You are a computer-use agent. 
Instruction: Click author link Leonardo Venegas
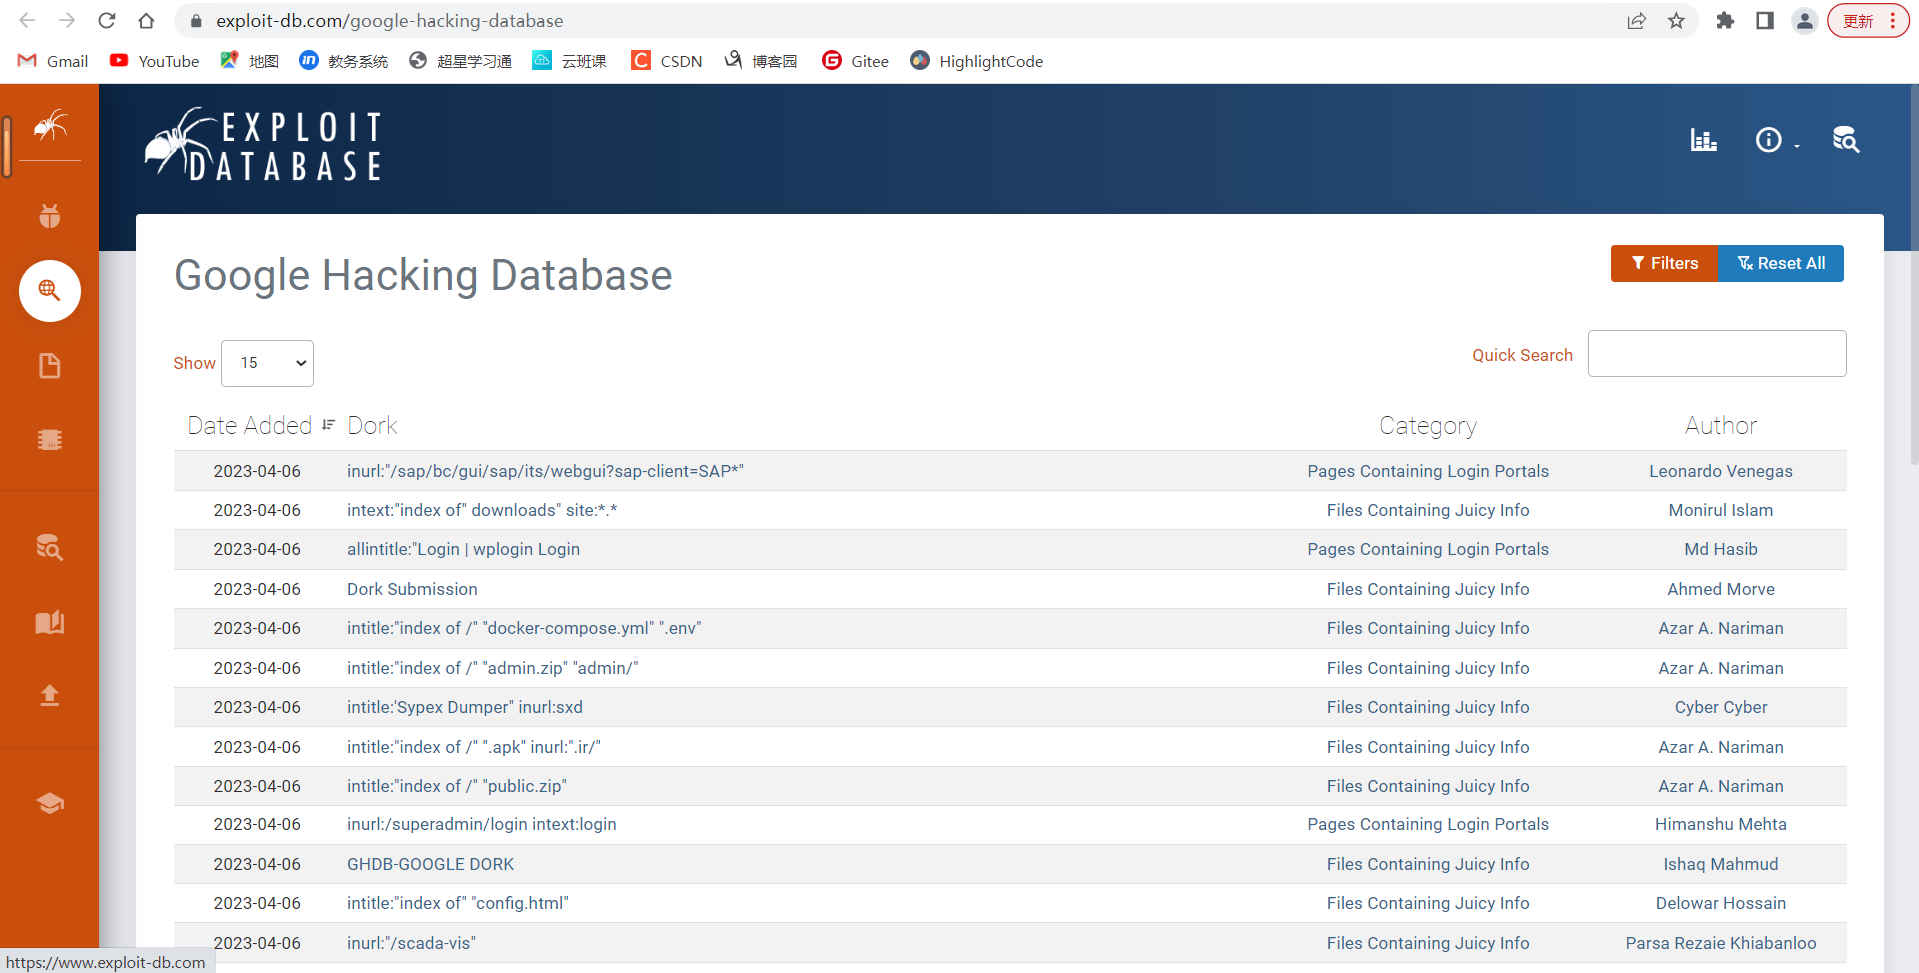(x=1720, y=471)
